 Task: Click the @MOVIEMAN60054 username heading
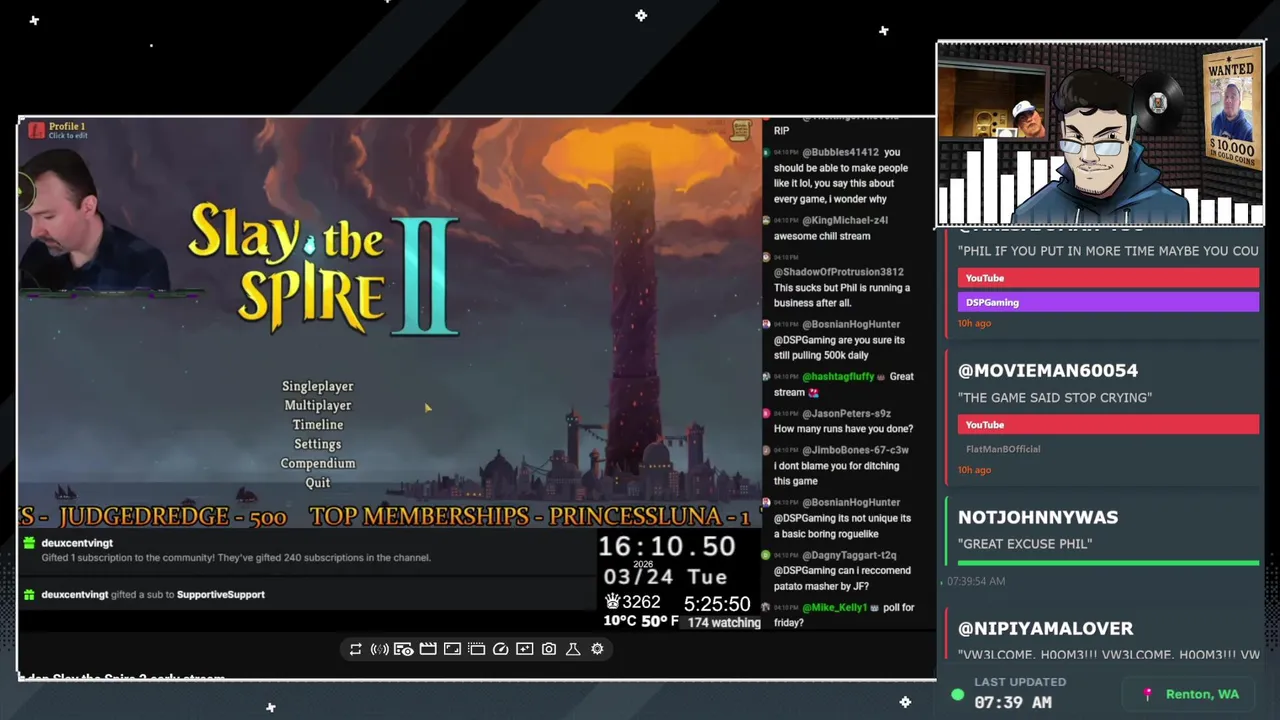pos(1048,370)
